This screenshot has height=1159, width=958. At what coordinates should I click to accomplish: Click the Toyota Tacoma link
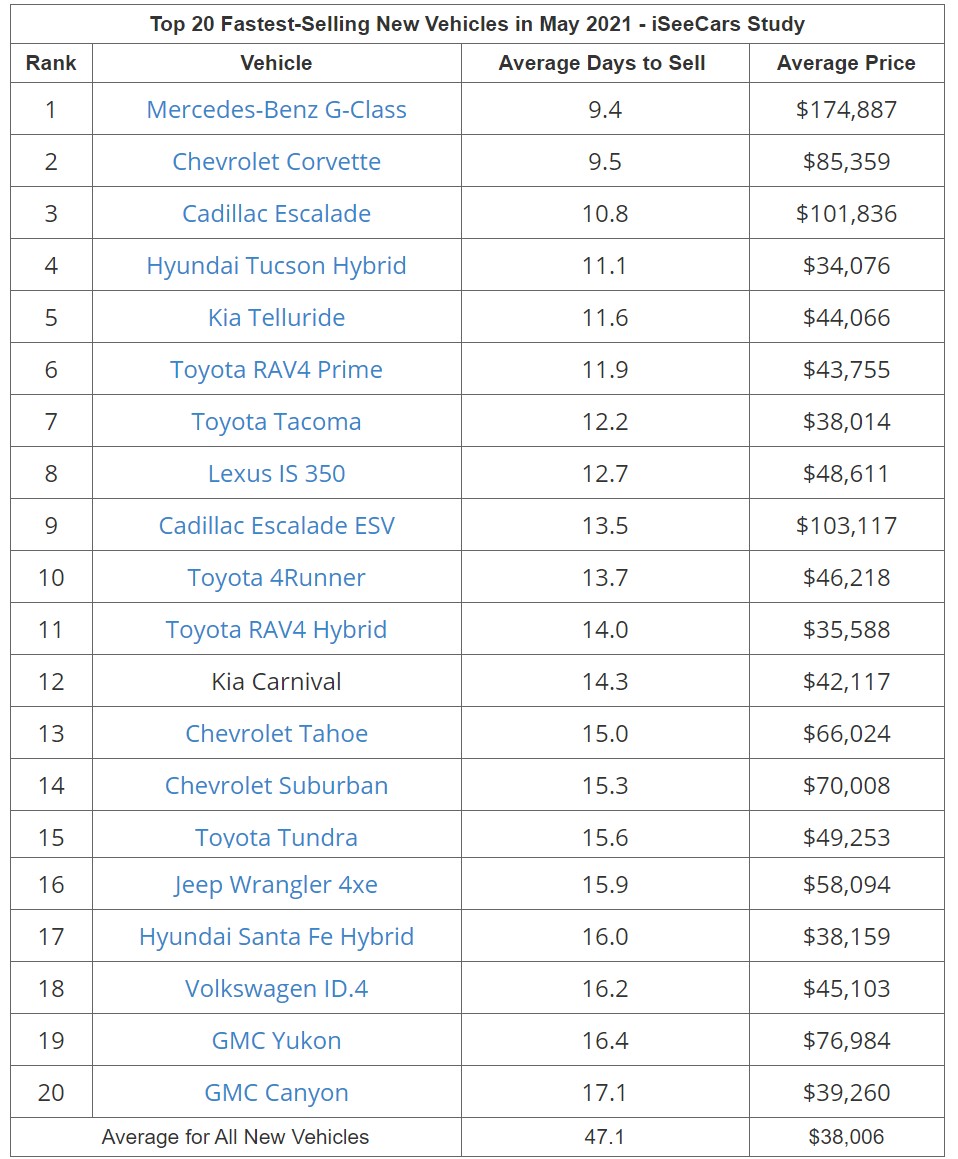click(x=276, y=422)
